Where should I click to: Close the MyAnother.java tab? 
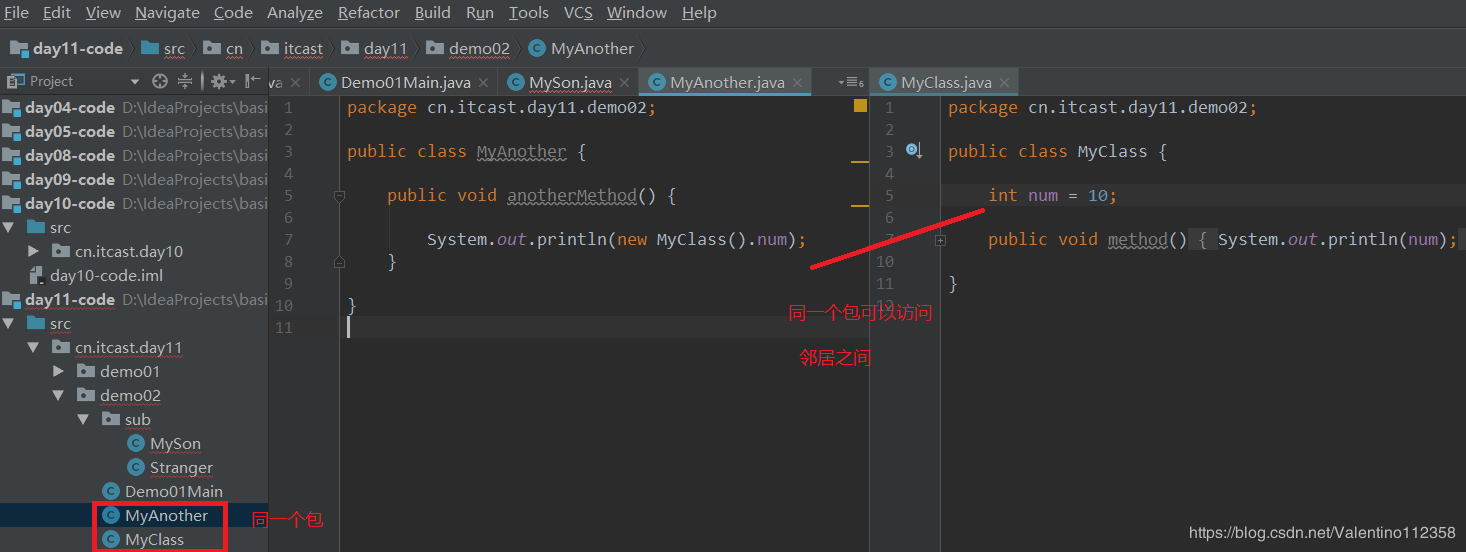click(x=797, y=83)
